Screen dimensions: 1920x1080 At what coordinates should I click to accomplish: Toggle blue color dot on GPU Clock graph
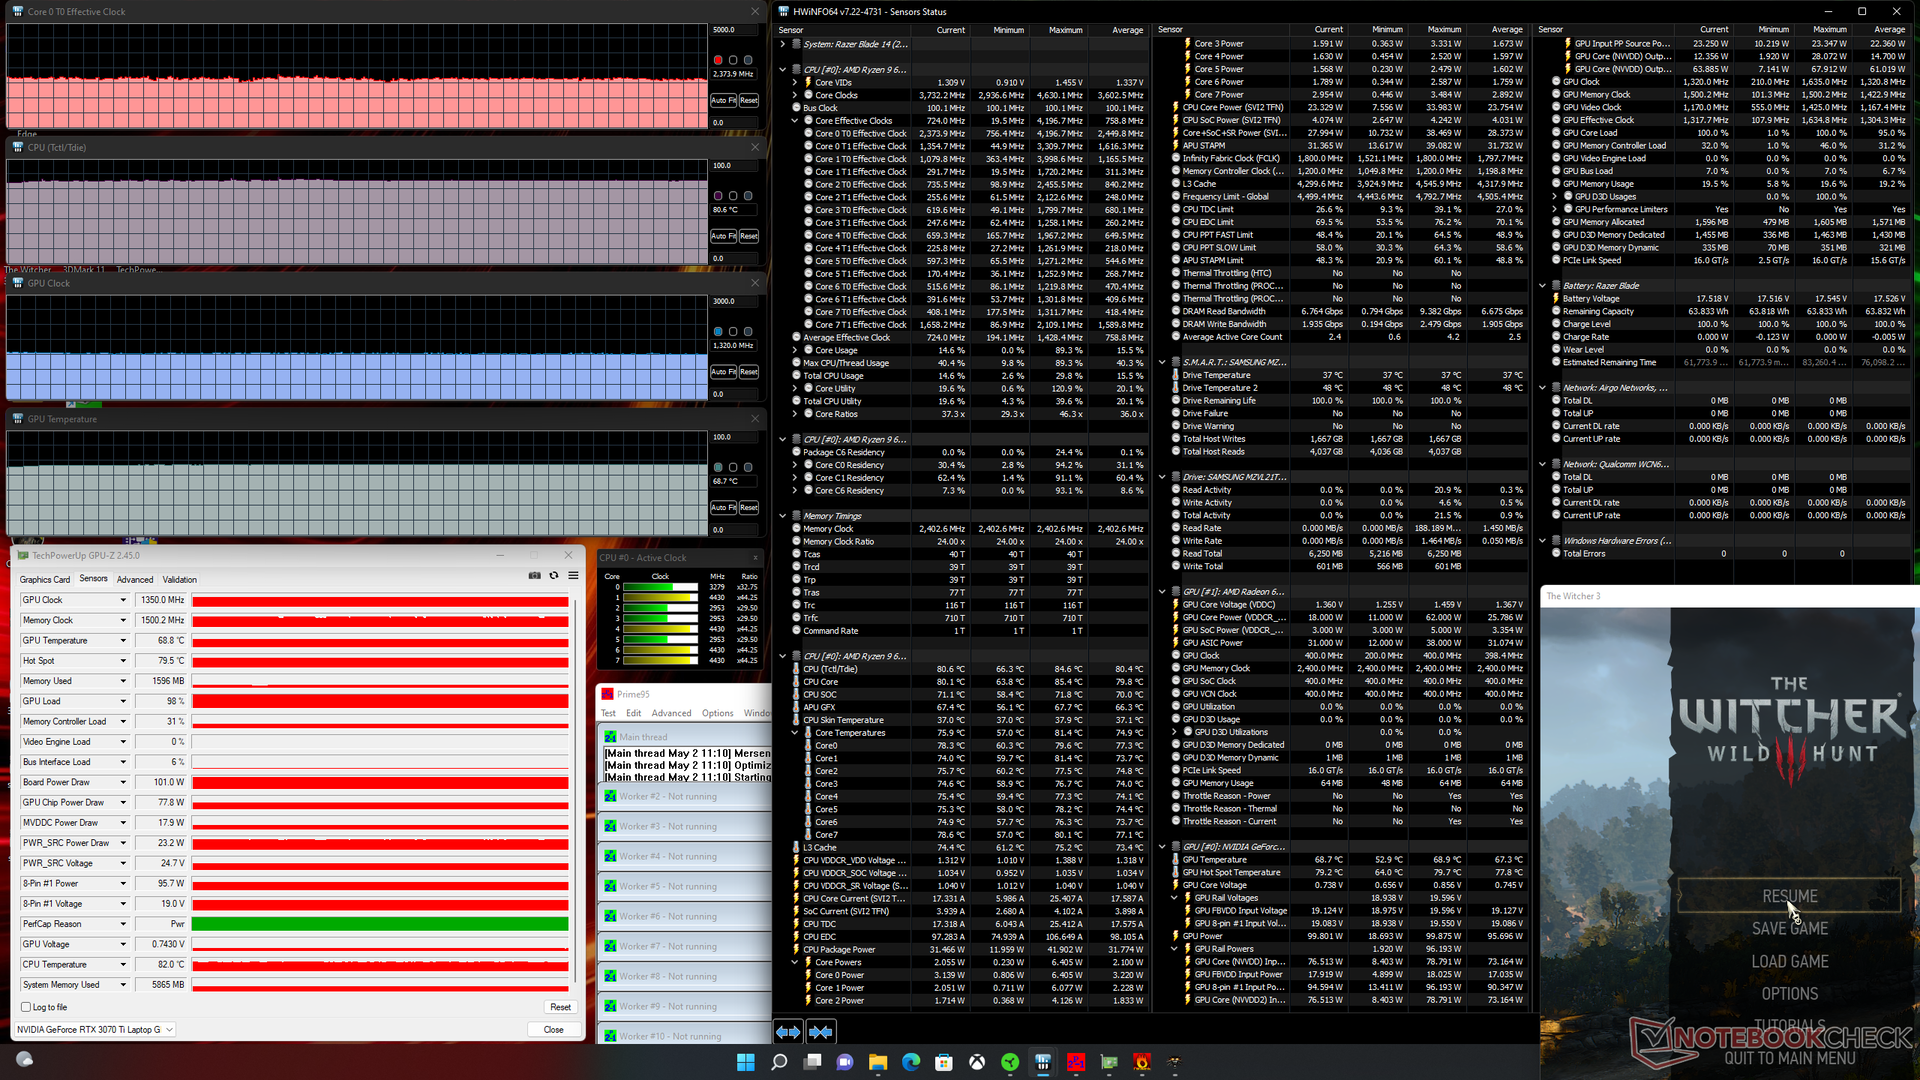pyautogui.click(x=718, y=332)
